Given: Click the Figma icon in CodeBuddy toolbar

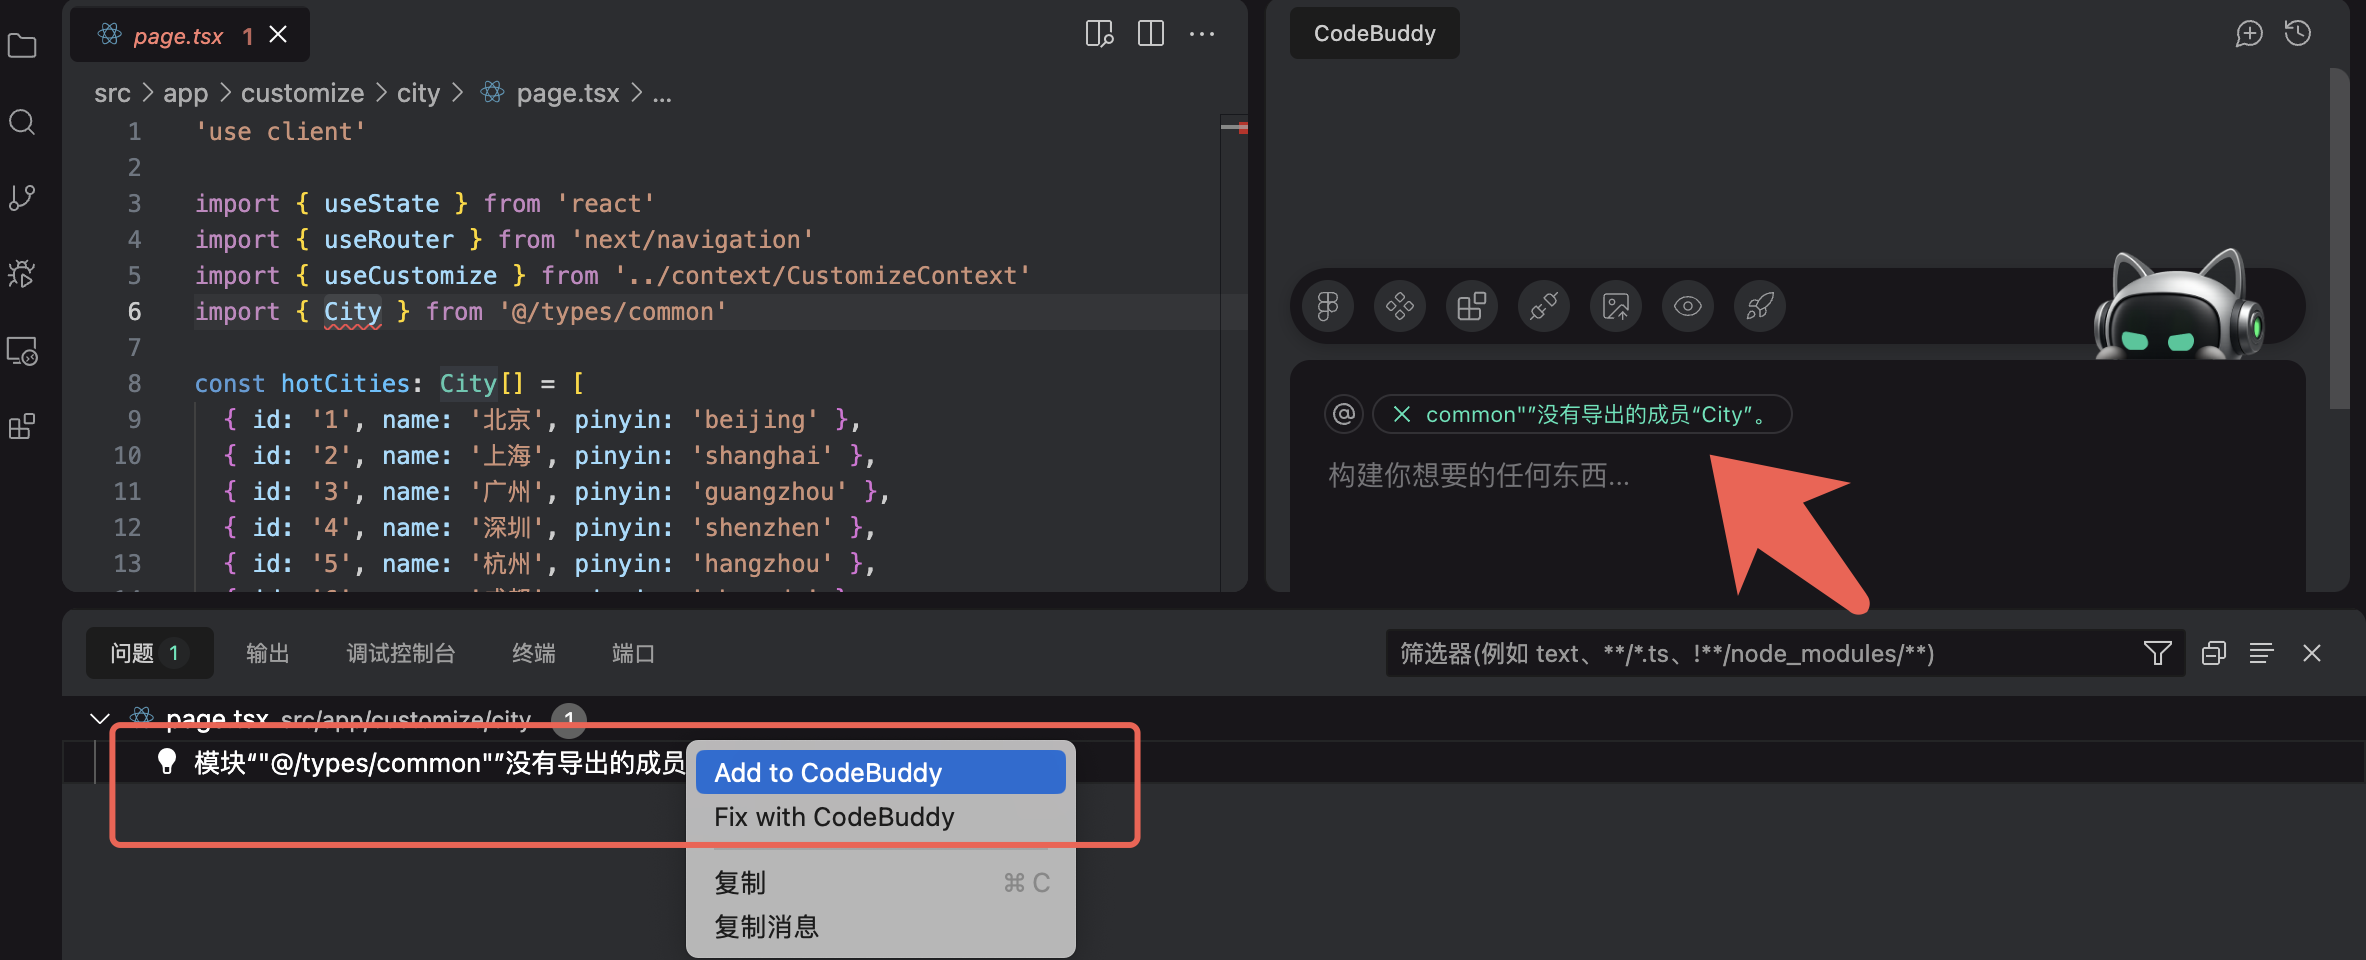Looking at the screenshot, I should (x=1328, y=306).
